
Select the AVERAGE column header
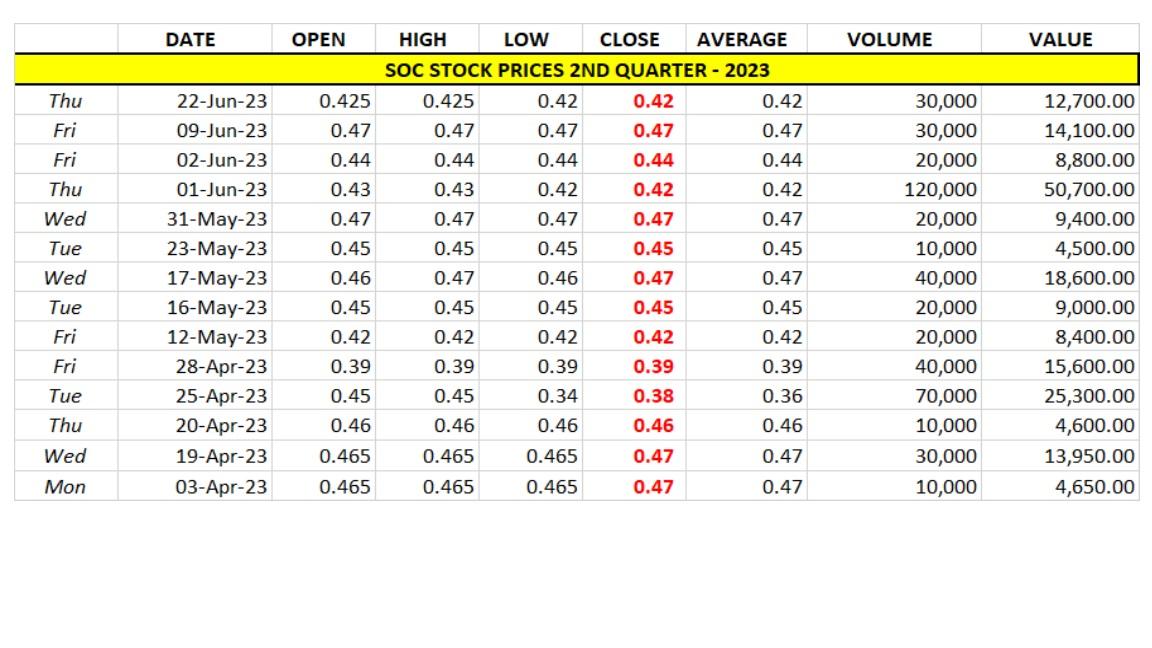click(x=742, y=39)
